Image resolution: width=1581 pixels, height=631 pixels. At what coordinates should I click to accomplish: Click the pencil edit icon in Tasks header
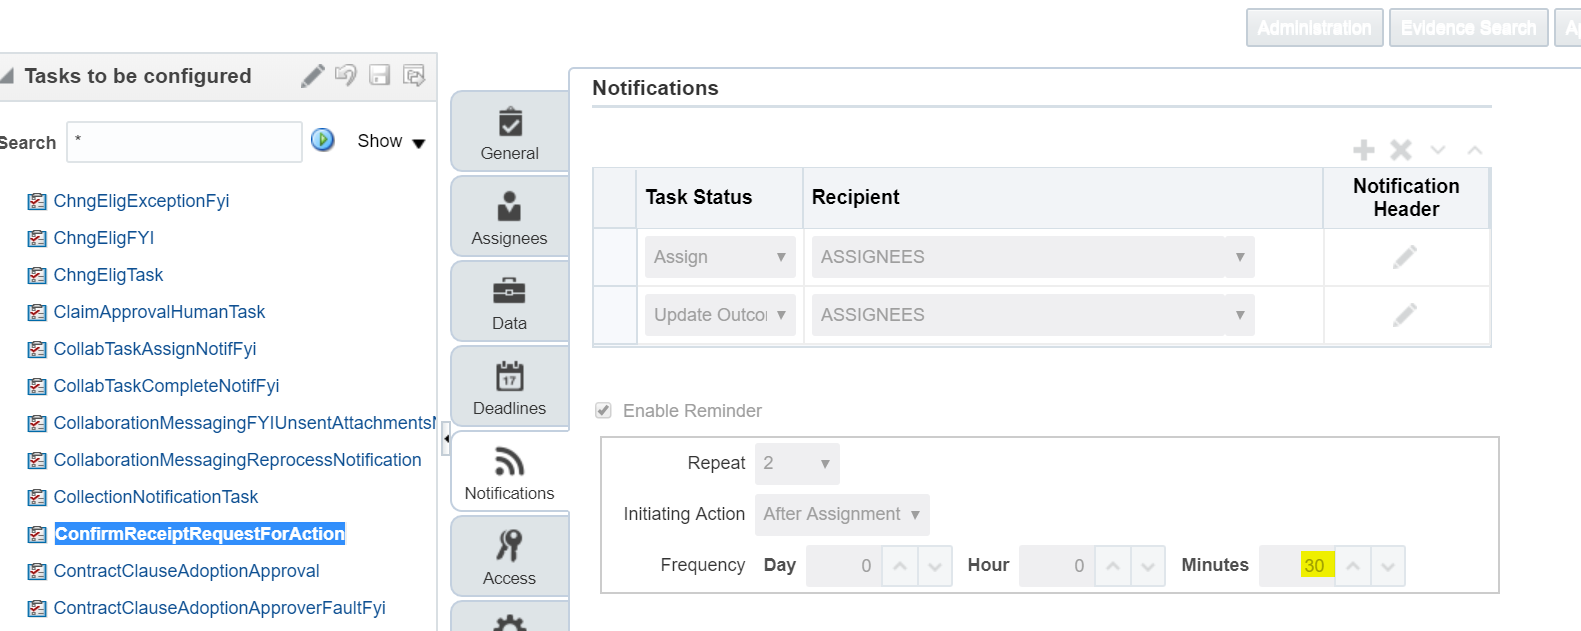[313, 76]
